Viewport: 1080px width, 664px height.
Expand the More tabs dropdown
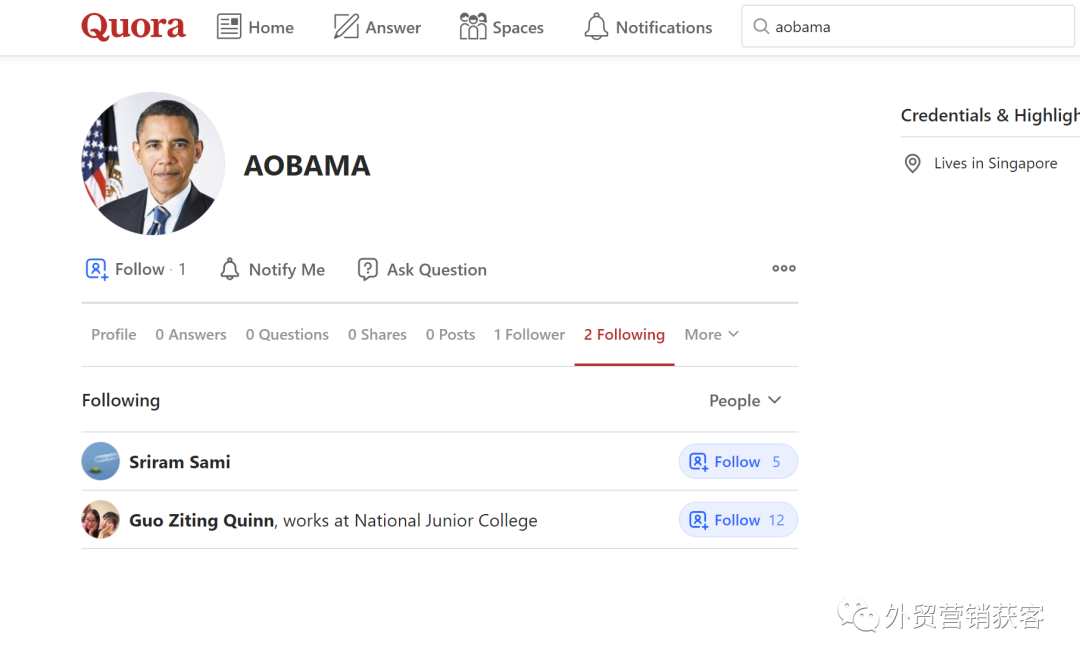pos(712,335)
